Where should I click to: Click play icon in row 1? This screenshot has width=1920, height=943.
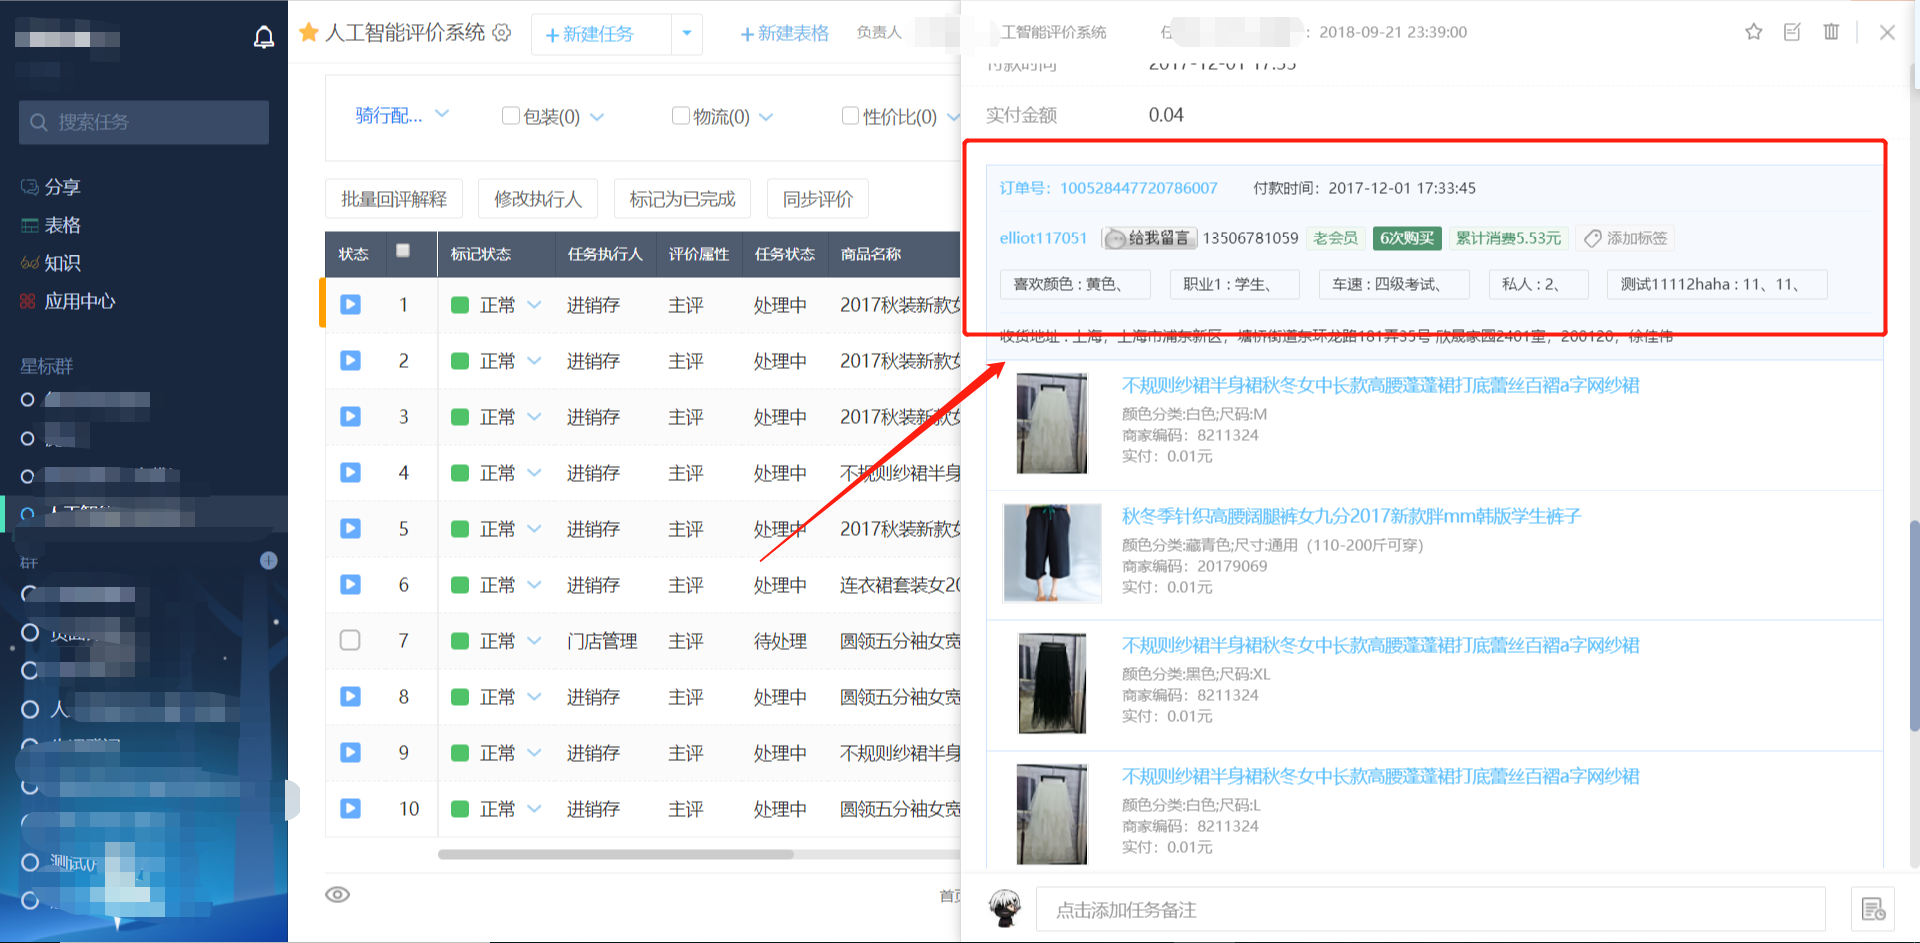[350, 304]
